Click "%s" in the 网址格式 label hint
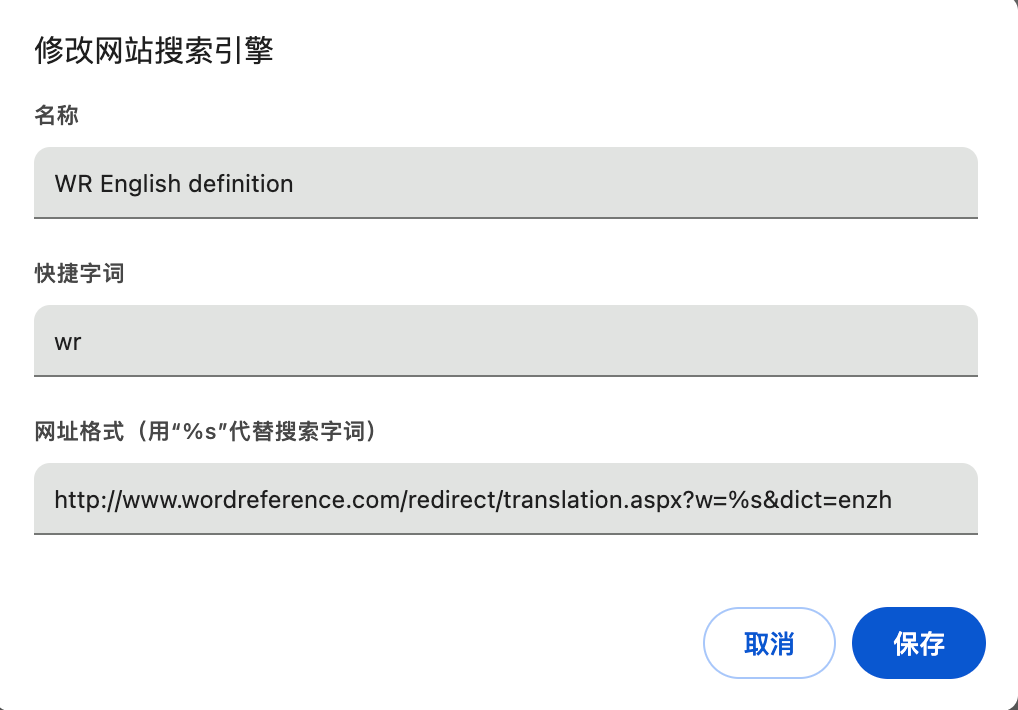The image size is (1018, 710). tap(200, 431)
